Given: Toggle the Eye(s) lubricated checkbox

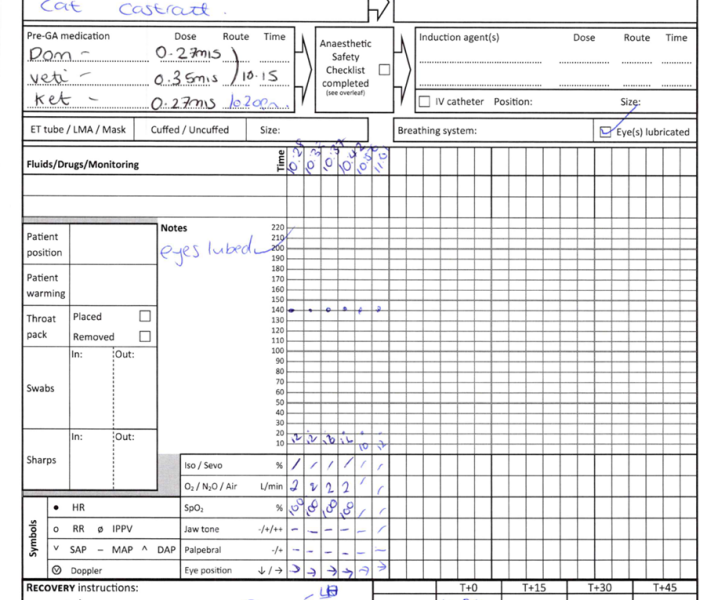Looking at the screenshot, I should coord(605,132).
